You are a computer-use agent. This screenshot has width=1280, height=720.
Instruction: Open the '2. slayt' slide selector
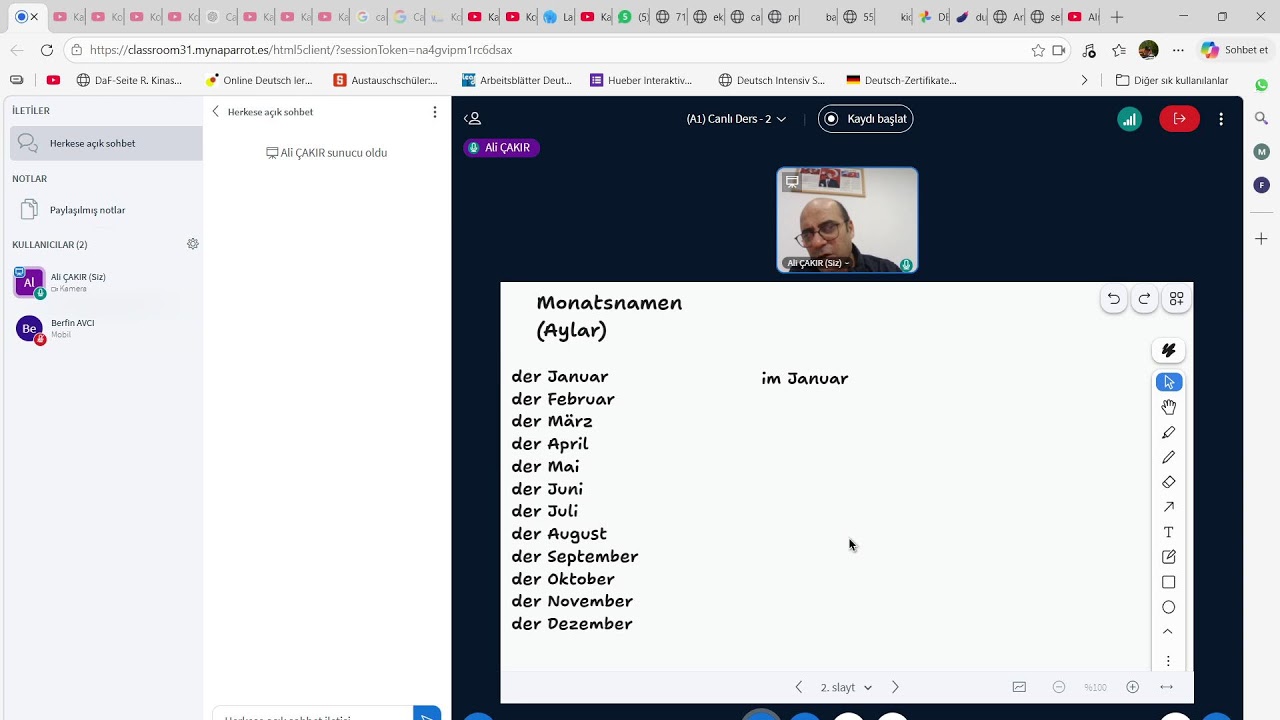(846, 687)
